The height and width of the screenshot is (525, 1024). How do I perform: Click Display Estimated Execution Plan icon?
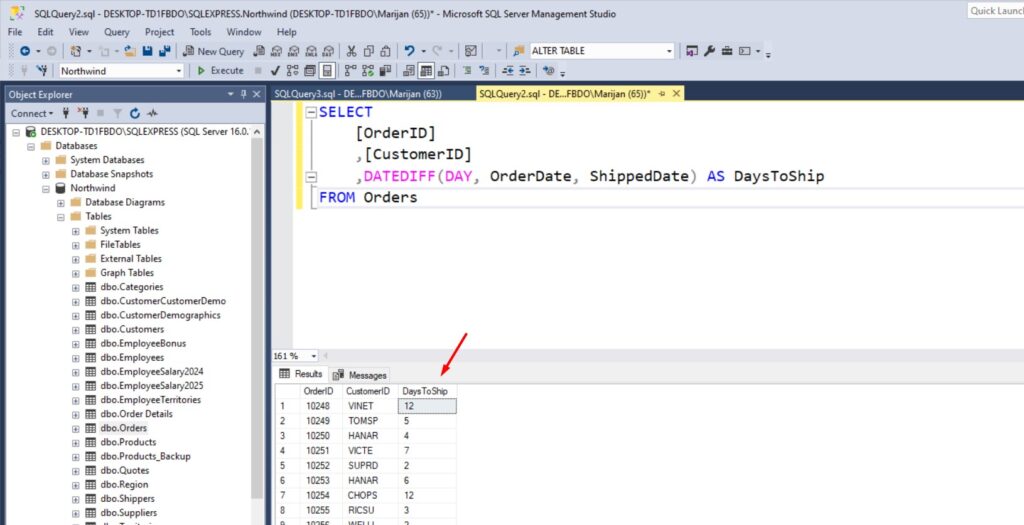click(x=292, y=71)
